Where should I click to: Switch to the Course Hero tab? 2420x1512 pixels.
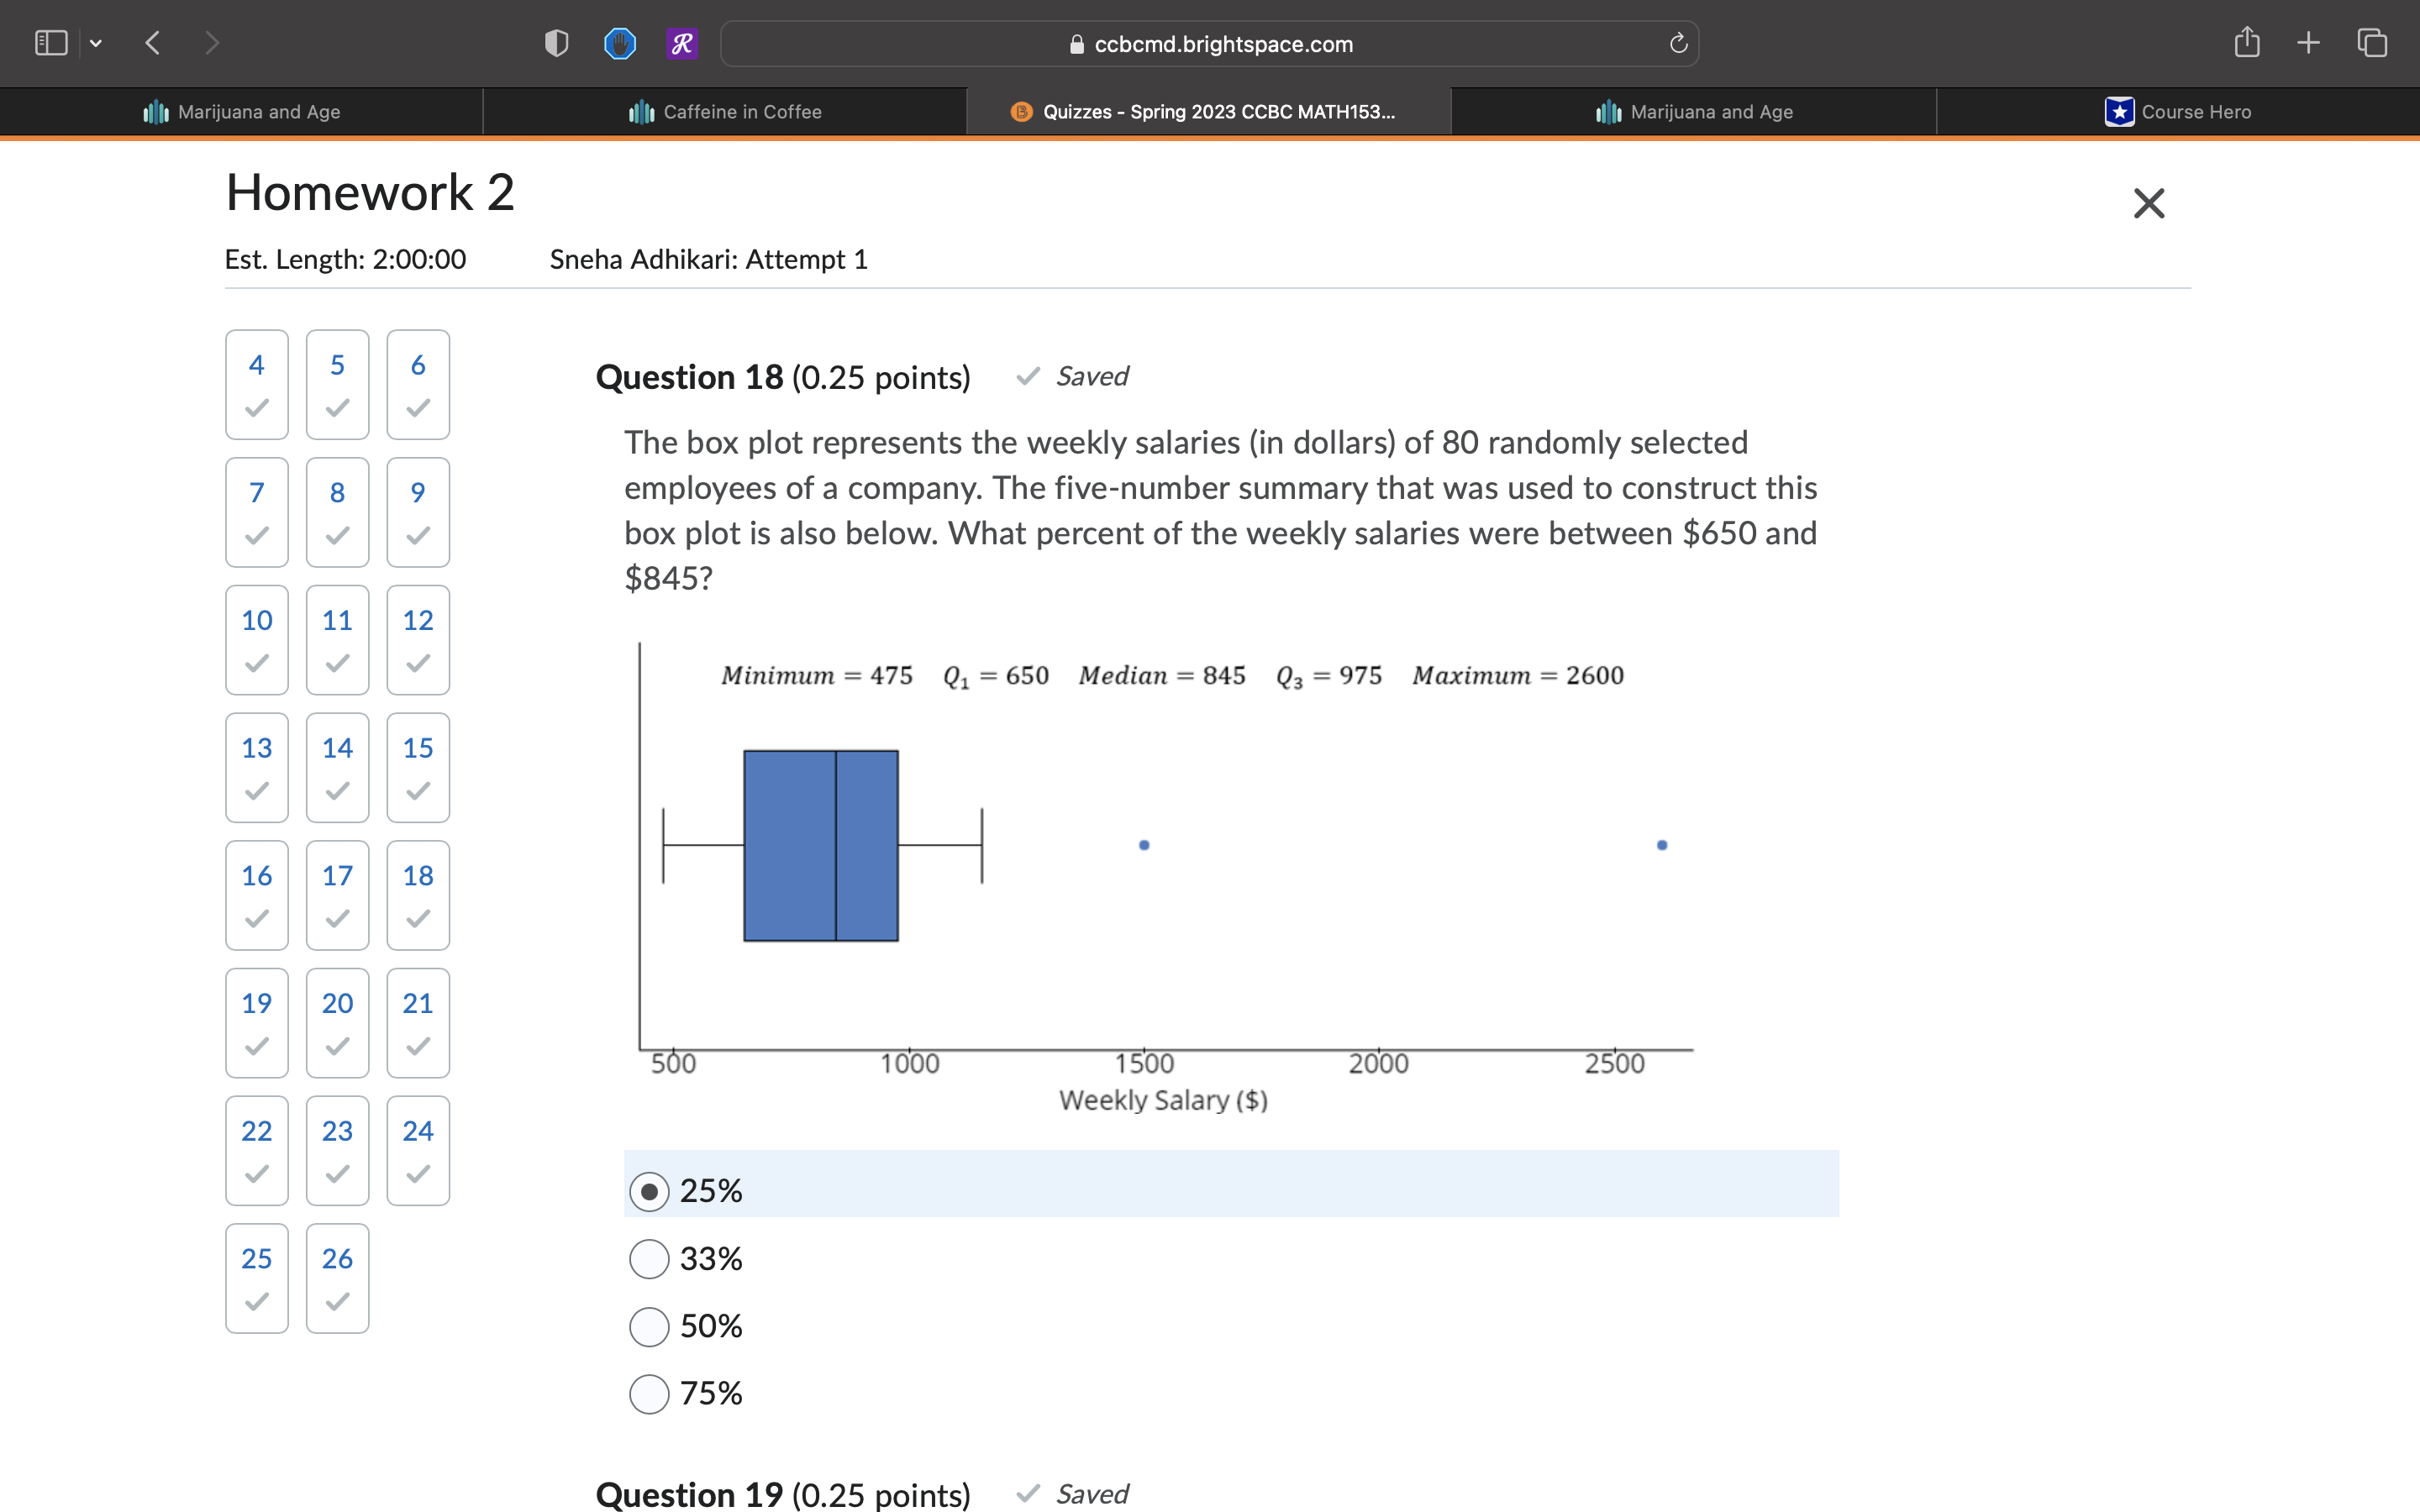(2178, 112)
